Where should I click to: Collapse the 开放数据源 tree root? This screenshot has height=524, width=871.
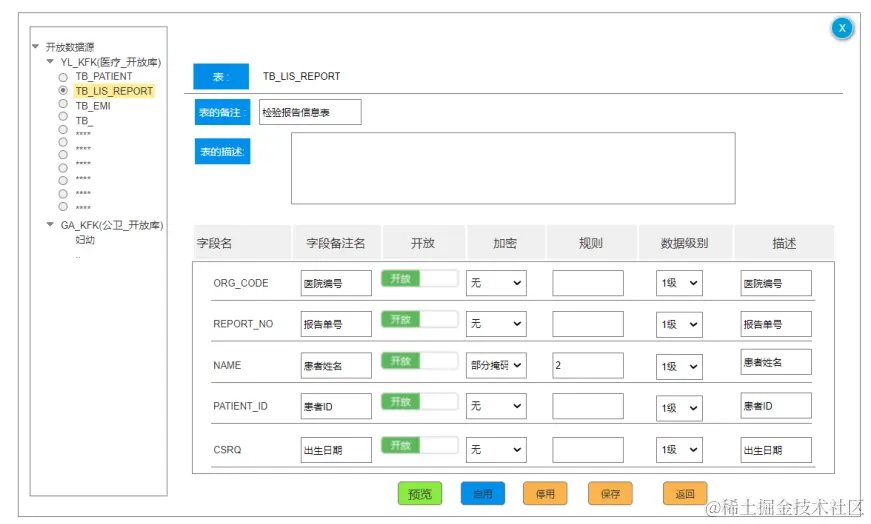36,47
